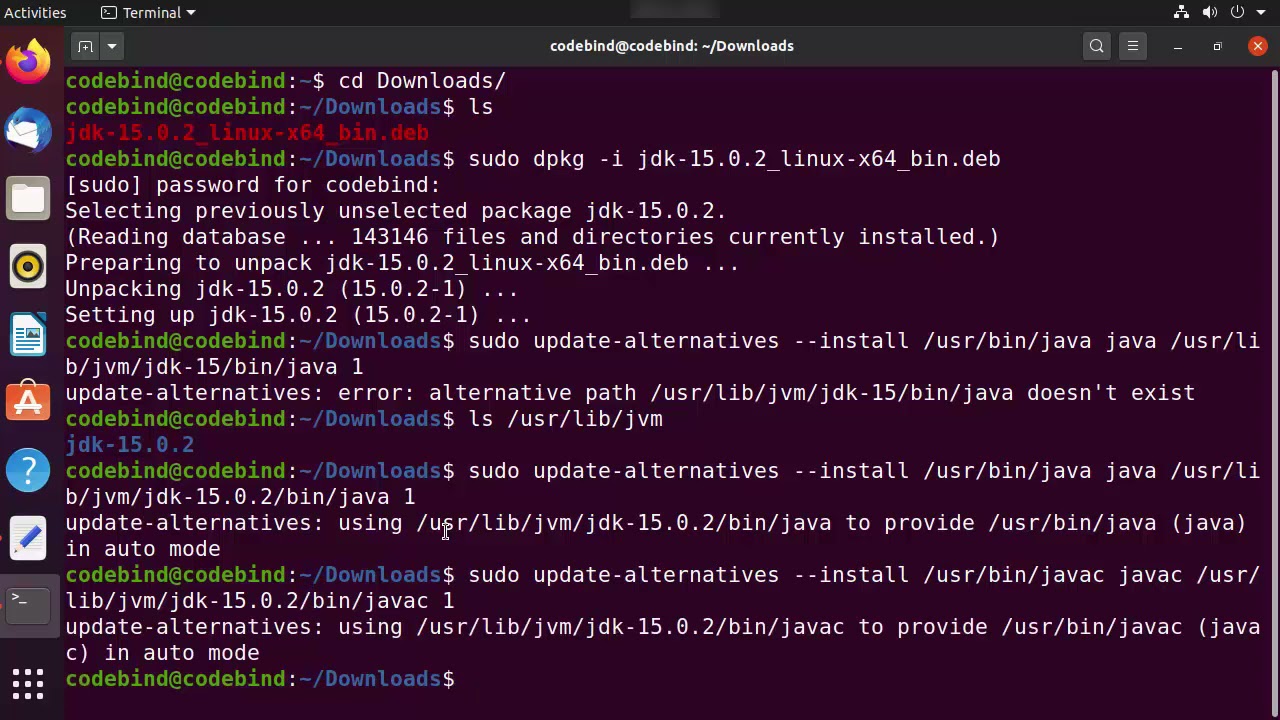
Task: Click Activities in the top bar
Action: (x=35, y=12)
